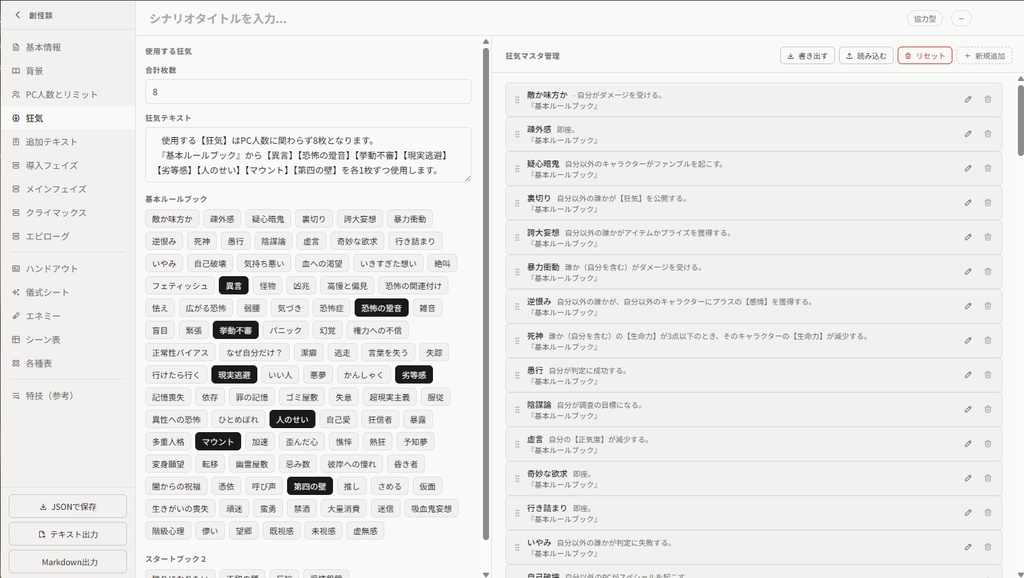Click the 協力型 mode pill

925,18
